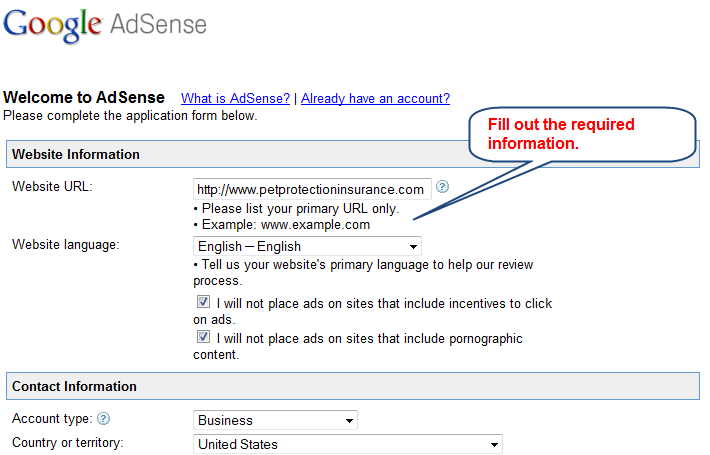
Task: Click the Website URL label text
Action: click(x=52, y=187)
